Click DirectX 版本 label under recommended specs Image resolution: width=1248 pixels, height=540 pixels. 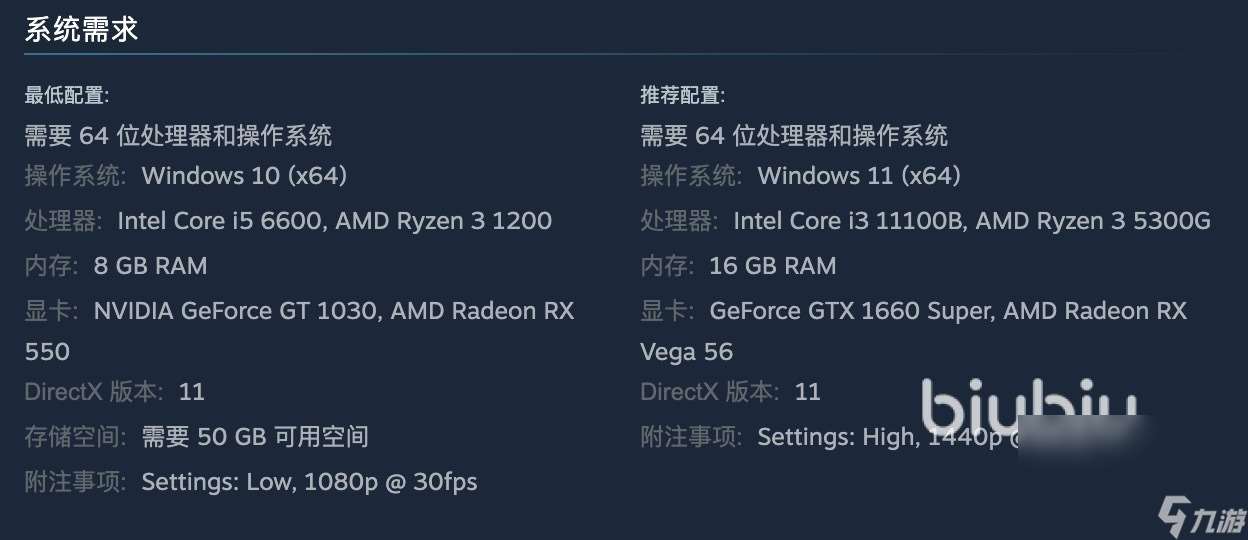pyautogui.click(x=709, y=392)
